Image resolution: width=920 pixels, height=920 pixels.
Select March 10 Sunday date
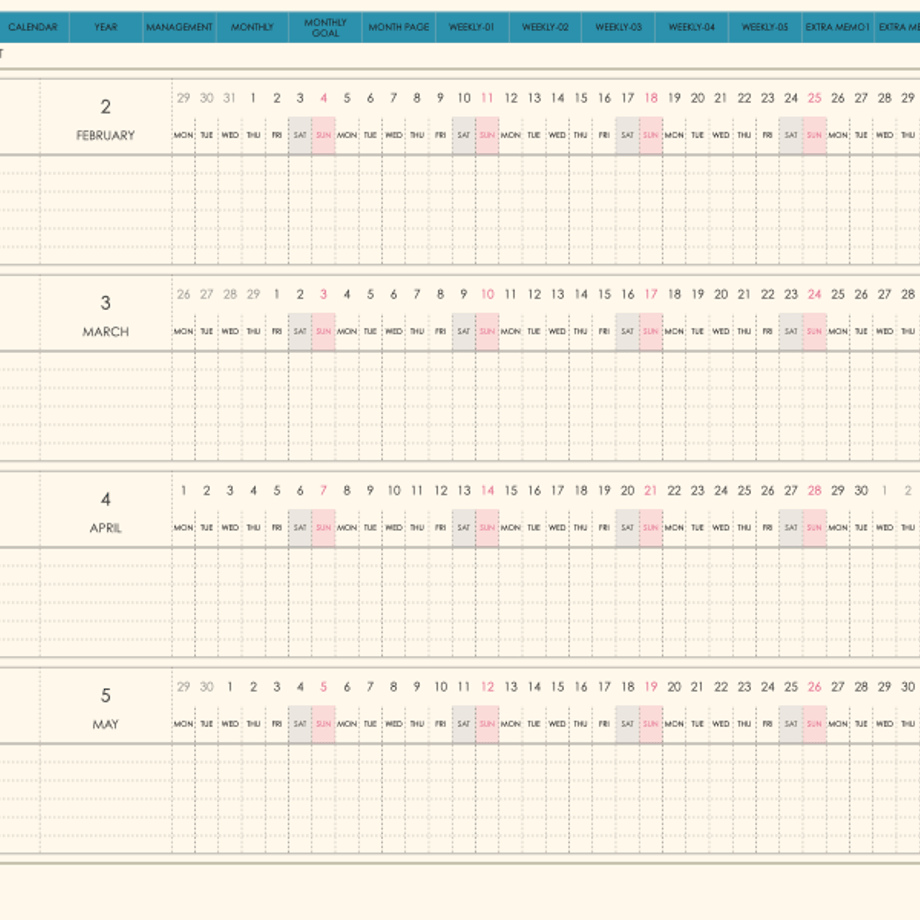[x=487, y=295]
